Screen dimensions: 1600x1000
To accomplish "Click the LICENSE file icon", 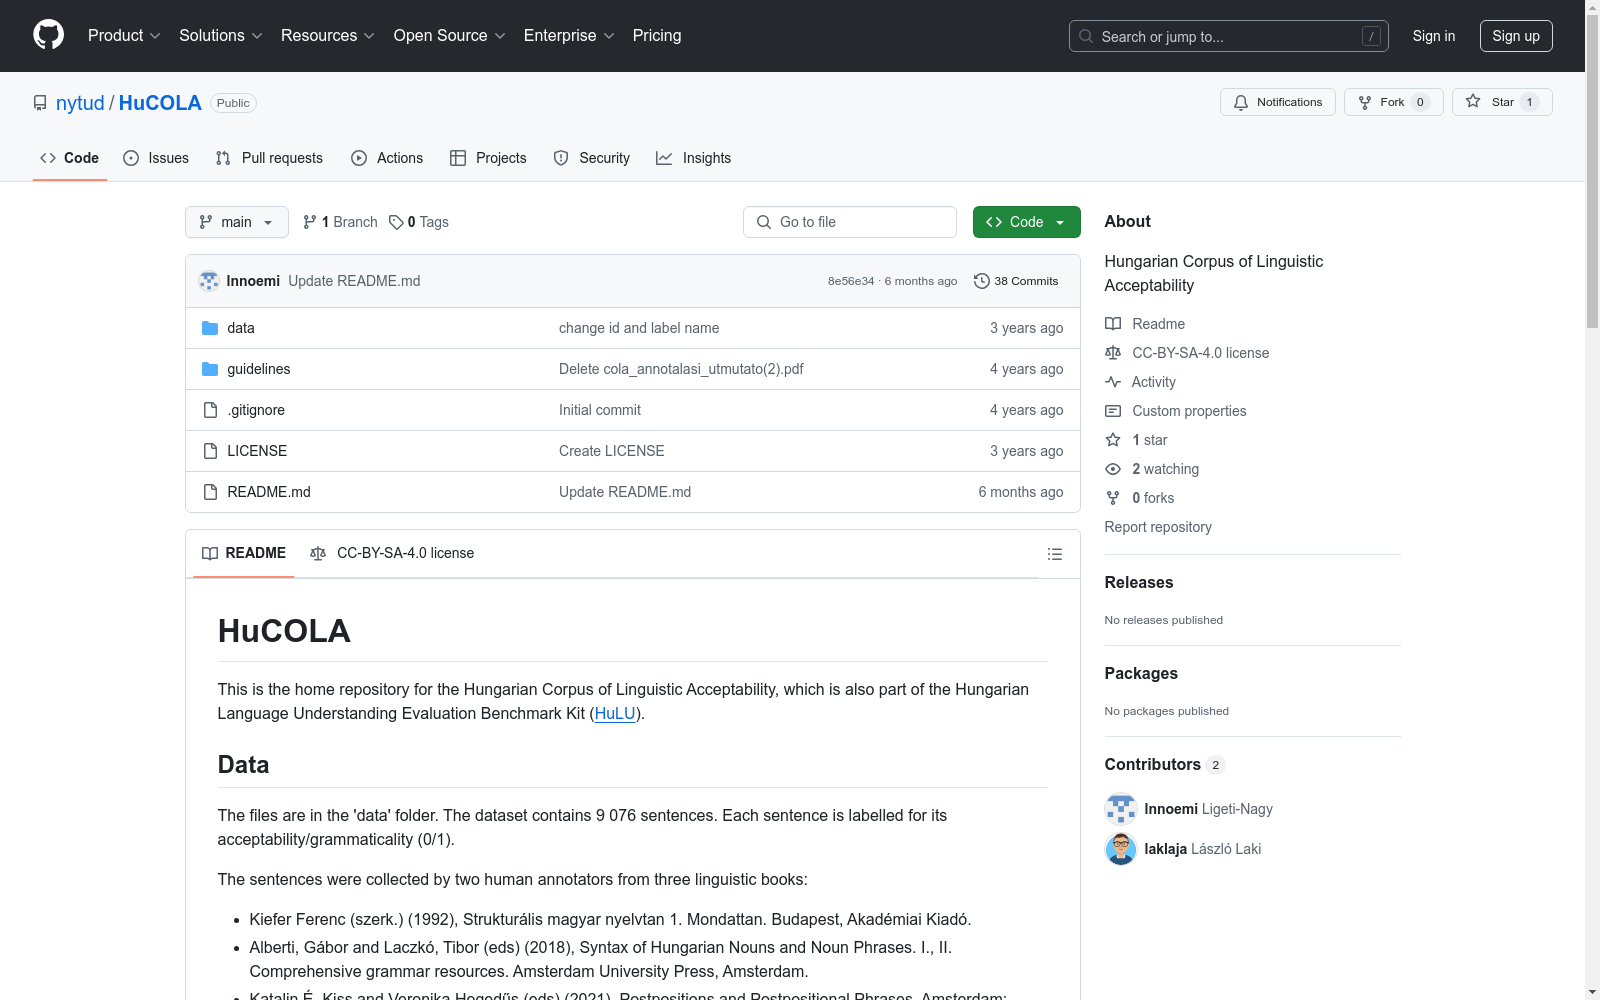I will [x=210, y=451].
